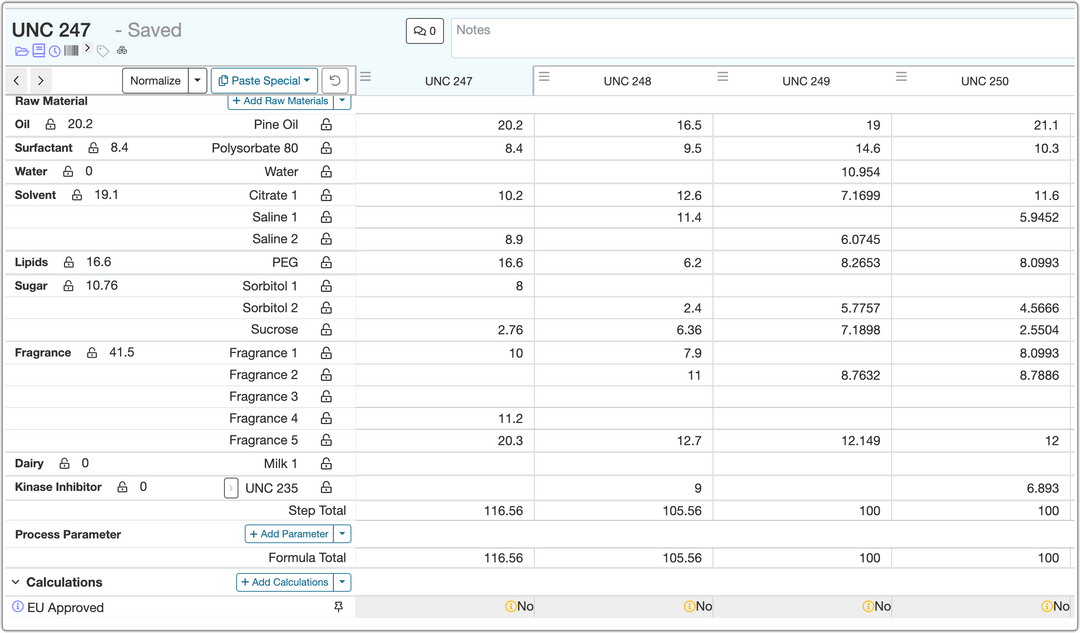Viewport: 1080px width, 633px height.
Task: Click the Add Raw Materials button
Action: 280,101
